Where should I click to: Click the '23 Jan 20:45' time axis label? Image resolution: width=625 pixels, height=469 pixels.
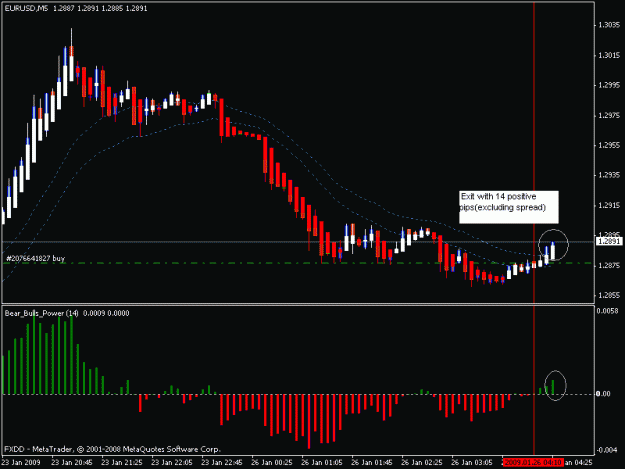pos(72,463)
